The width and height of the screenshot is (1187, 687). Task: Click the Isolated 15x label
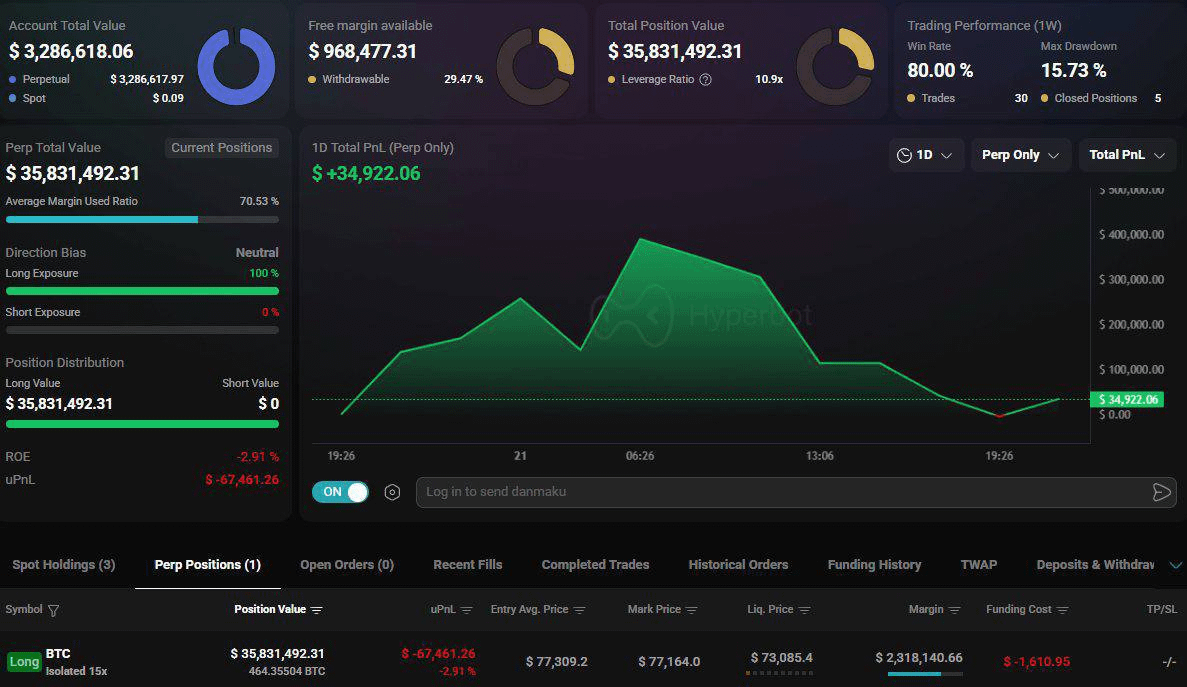coord(76,671)
